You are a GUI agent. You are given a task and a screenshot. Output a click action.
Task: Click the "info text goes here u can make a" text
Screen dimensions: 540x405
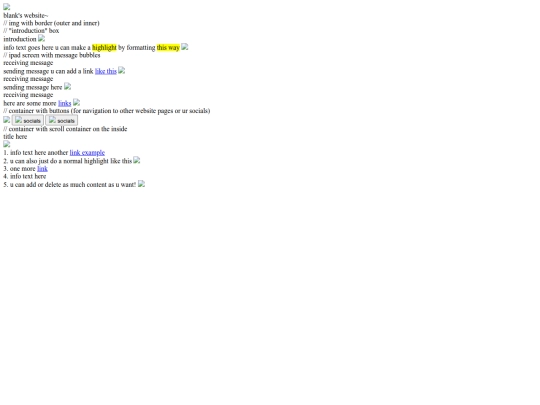pos(47,48)
